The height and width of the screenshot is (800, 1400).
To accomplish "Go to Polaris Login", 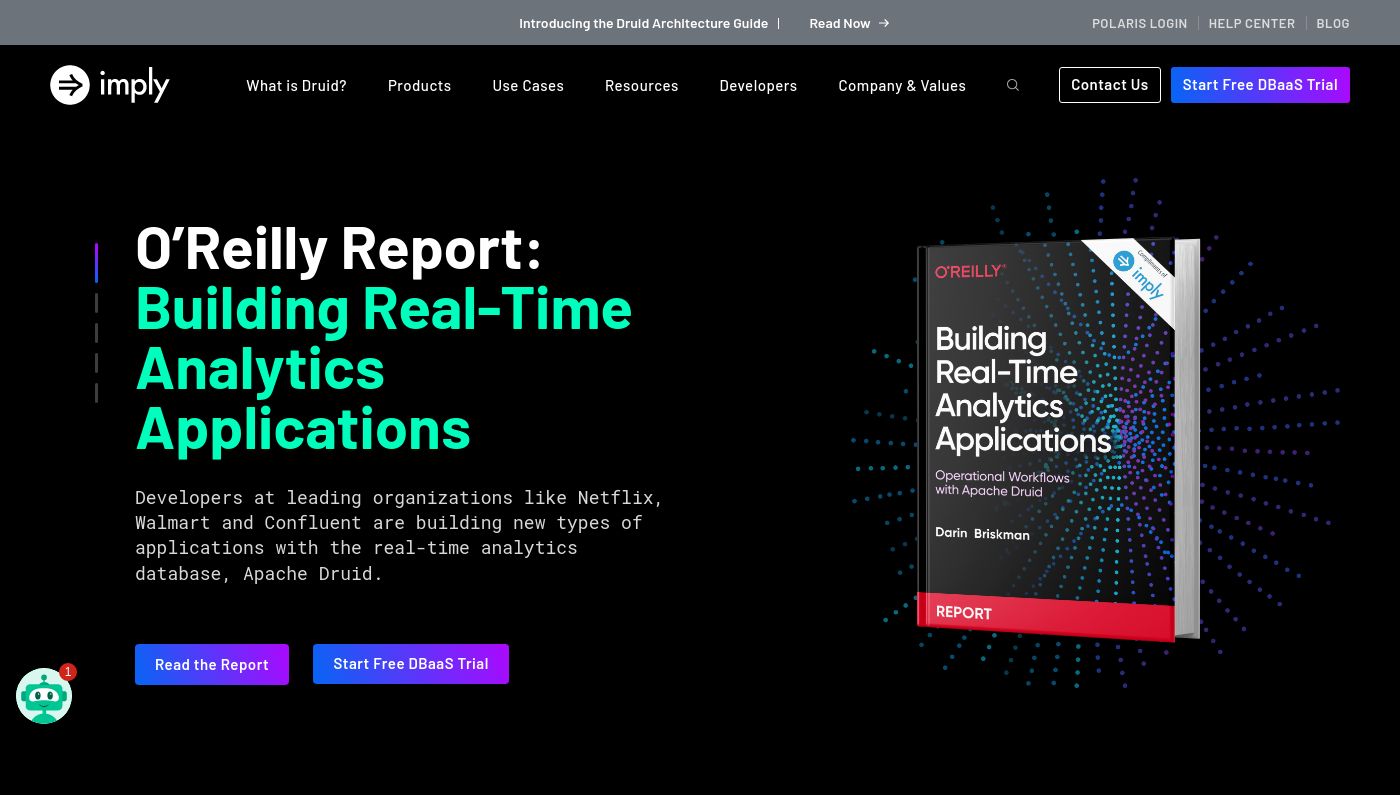I will pyautogui.click(x=1139, y=23).
